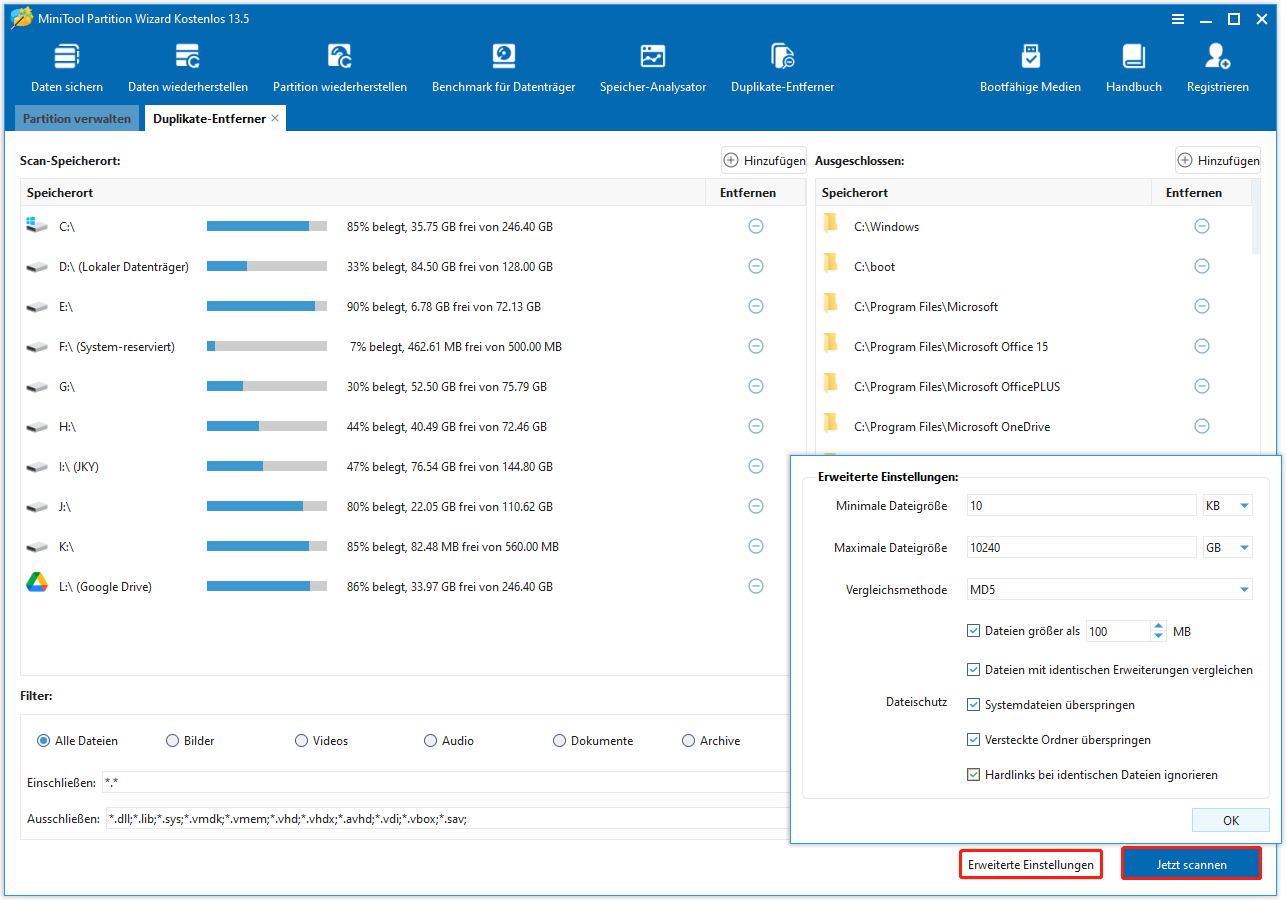Uncheck Dateien mit identischen Erweiterungen vergleichen
Screen dimensions: 1287x900
[973, 669]
